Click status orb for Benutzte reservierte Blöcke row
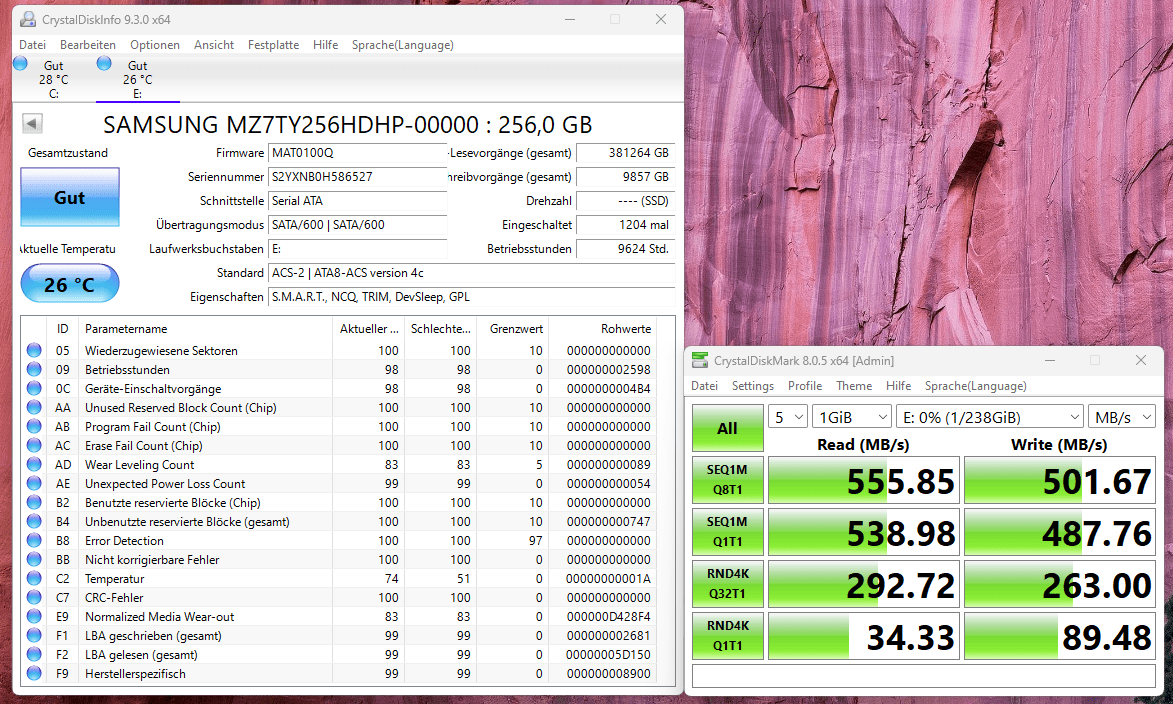Image resolution: width=1173 pixels, height=704 pixels. (x=34, y=502)
